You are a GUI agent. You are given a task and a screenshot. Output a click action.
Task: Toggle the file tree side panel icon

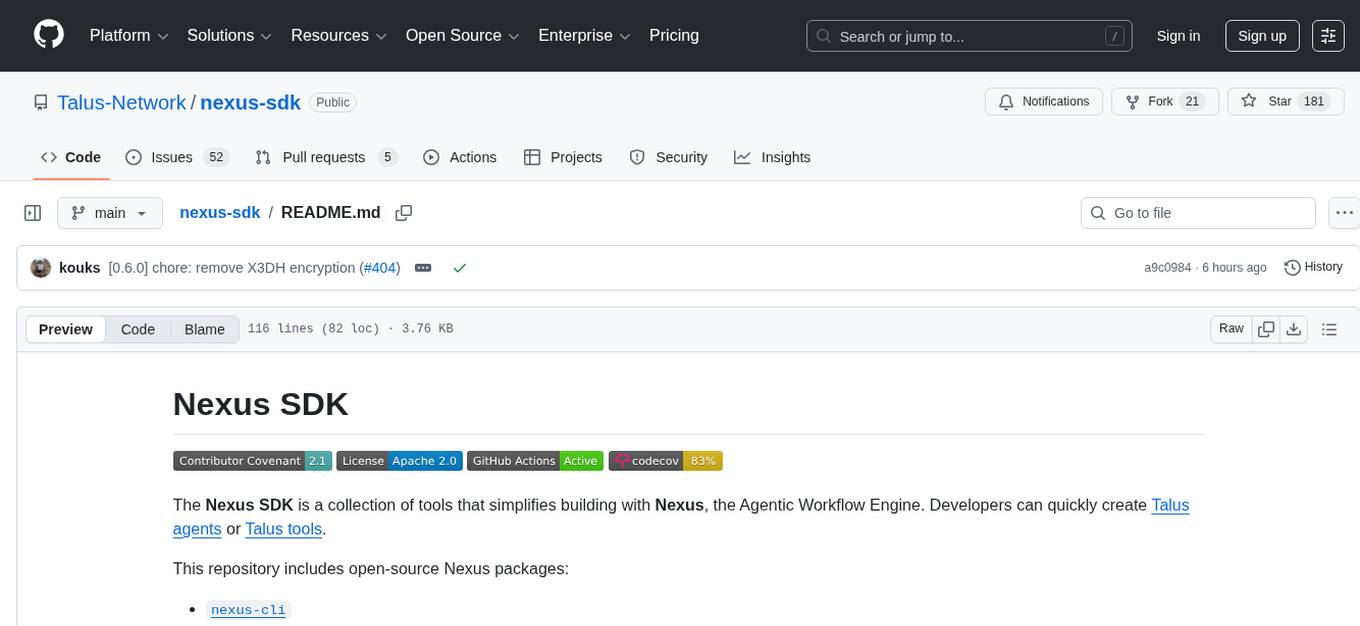click(32, 212)
